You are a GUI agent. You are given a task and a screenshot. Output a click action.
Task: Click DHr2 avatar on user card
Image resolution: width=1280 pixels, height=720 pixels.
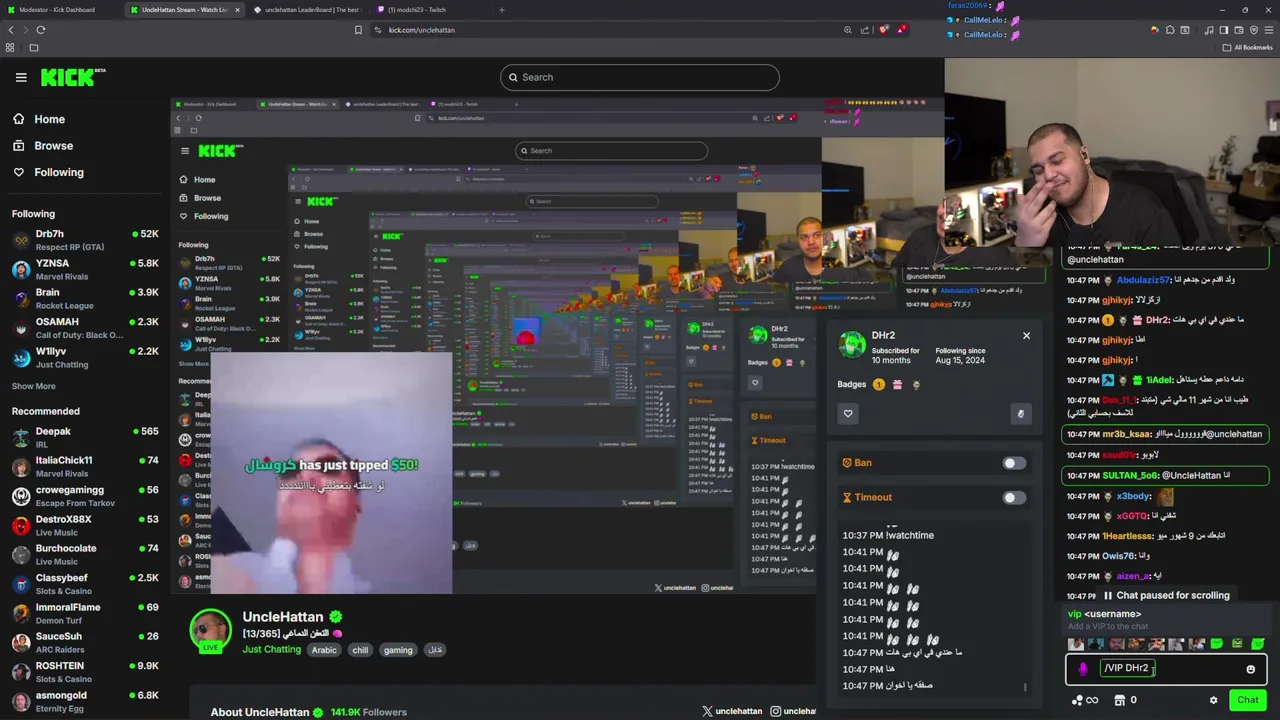[x=852, y=345]
